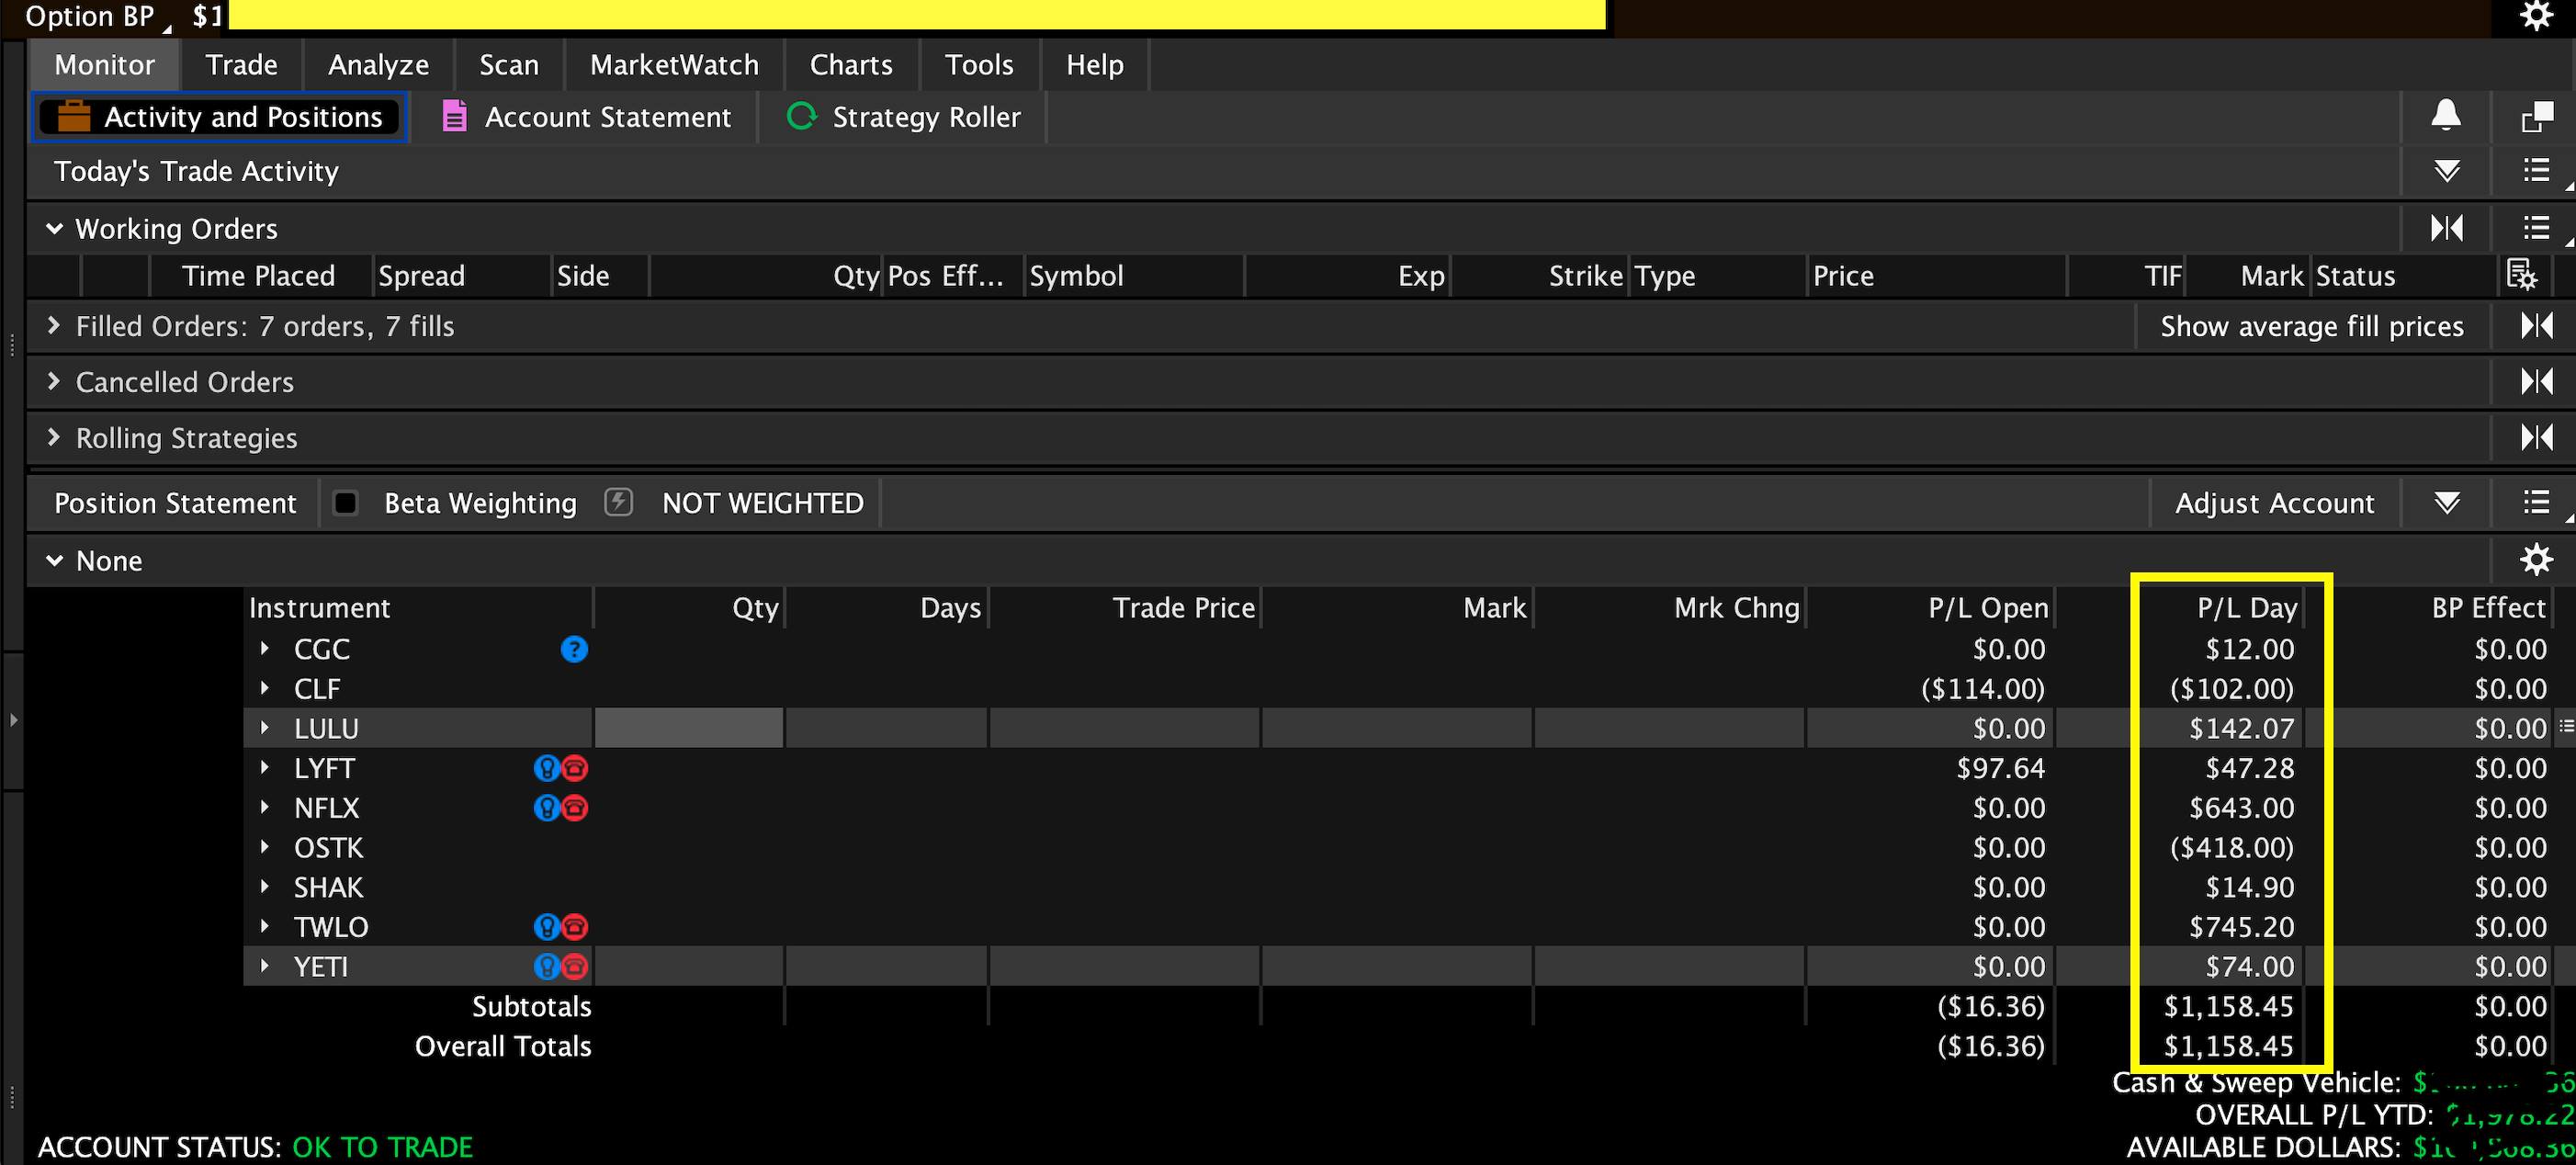Open the Adjust Account dropdown arrow
This screenshot has width=2576, height=1165.
[x=2446, y=503]
